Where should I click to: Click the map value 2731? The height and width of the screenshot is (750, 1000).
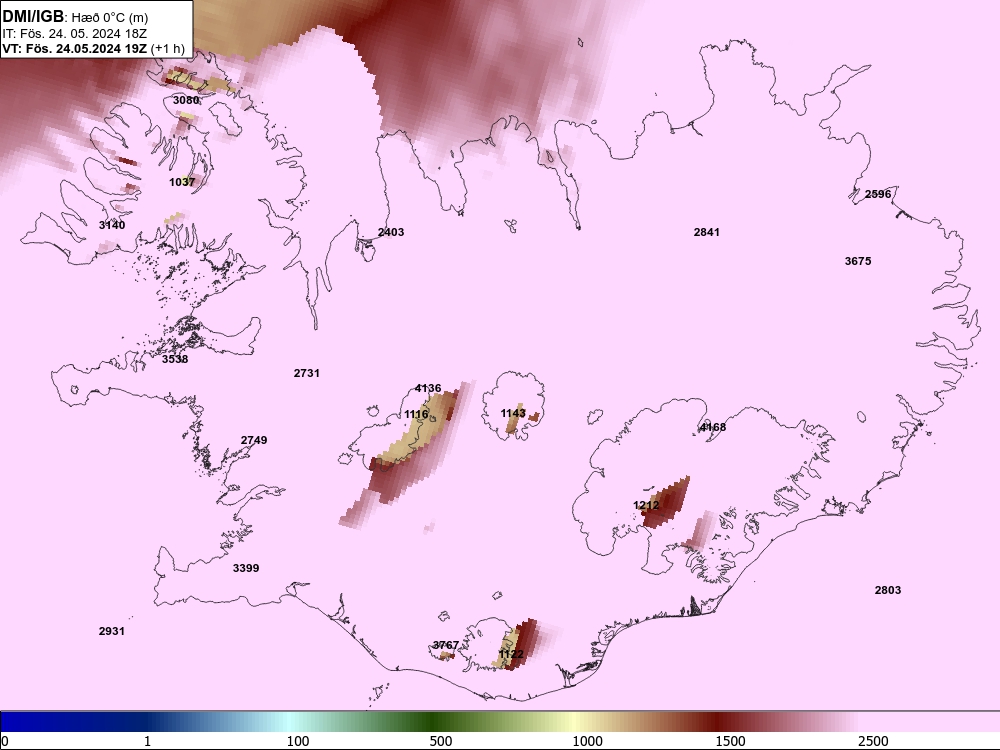[307, 373]
